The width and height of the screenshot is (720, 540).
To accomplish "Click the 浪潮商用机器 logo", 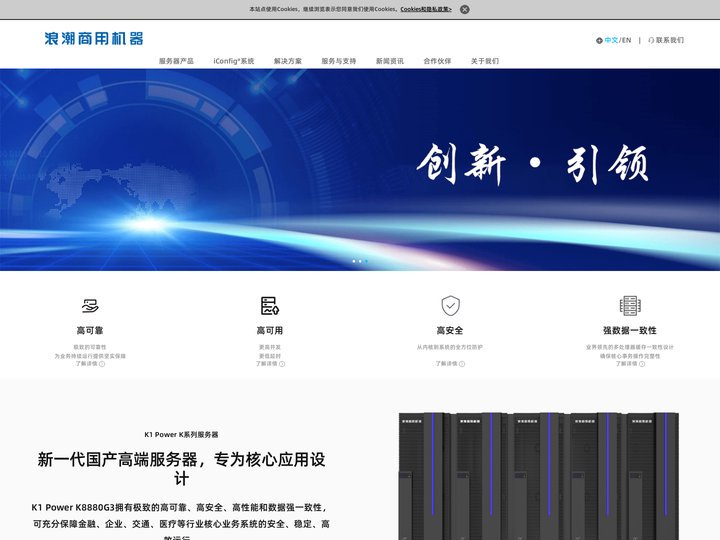I will click(x=94, y=38).
